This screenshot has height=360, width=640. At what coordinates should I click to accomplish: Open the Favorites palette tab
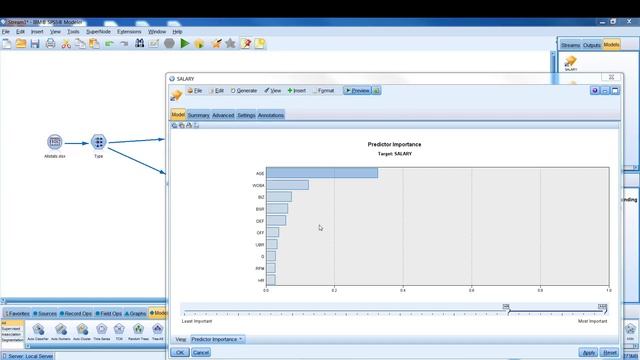pos(17,313)
